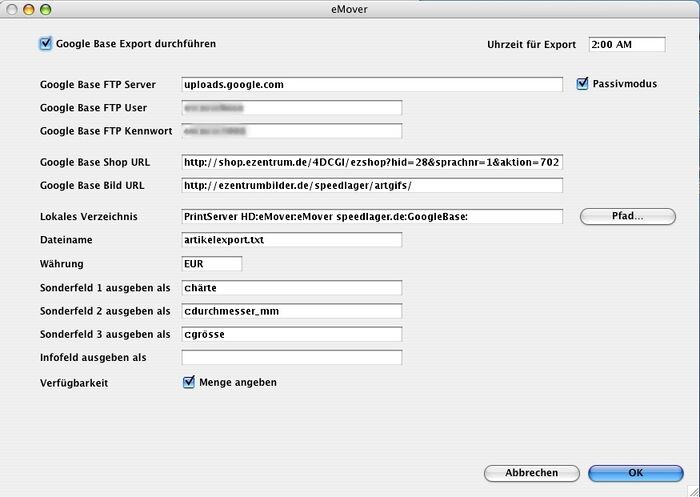
Task: Uncheck the Menge angeben checkbox
Action: (x=189, y=382)
